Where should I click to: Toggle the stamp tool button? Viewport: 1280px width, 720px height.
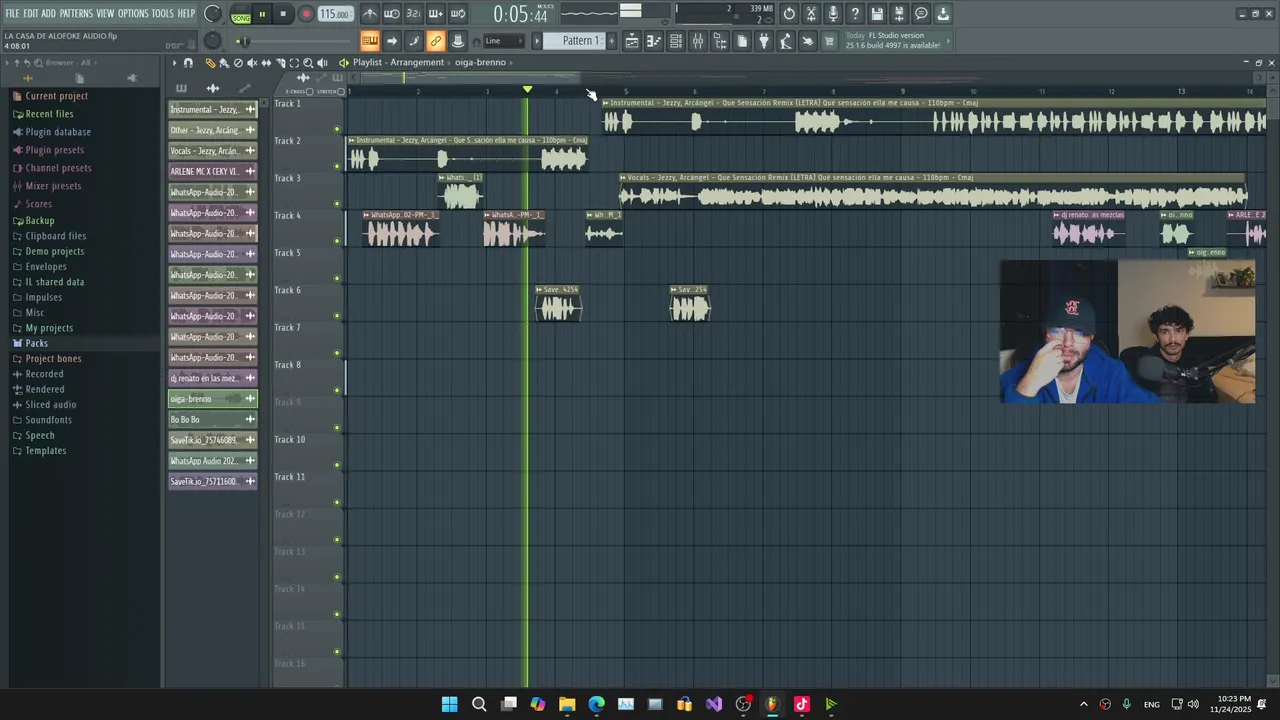coord(458,41)
